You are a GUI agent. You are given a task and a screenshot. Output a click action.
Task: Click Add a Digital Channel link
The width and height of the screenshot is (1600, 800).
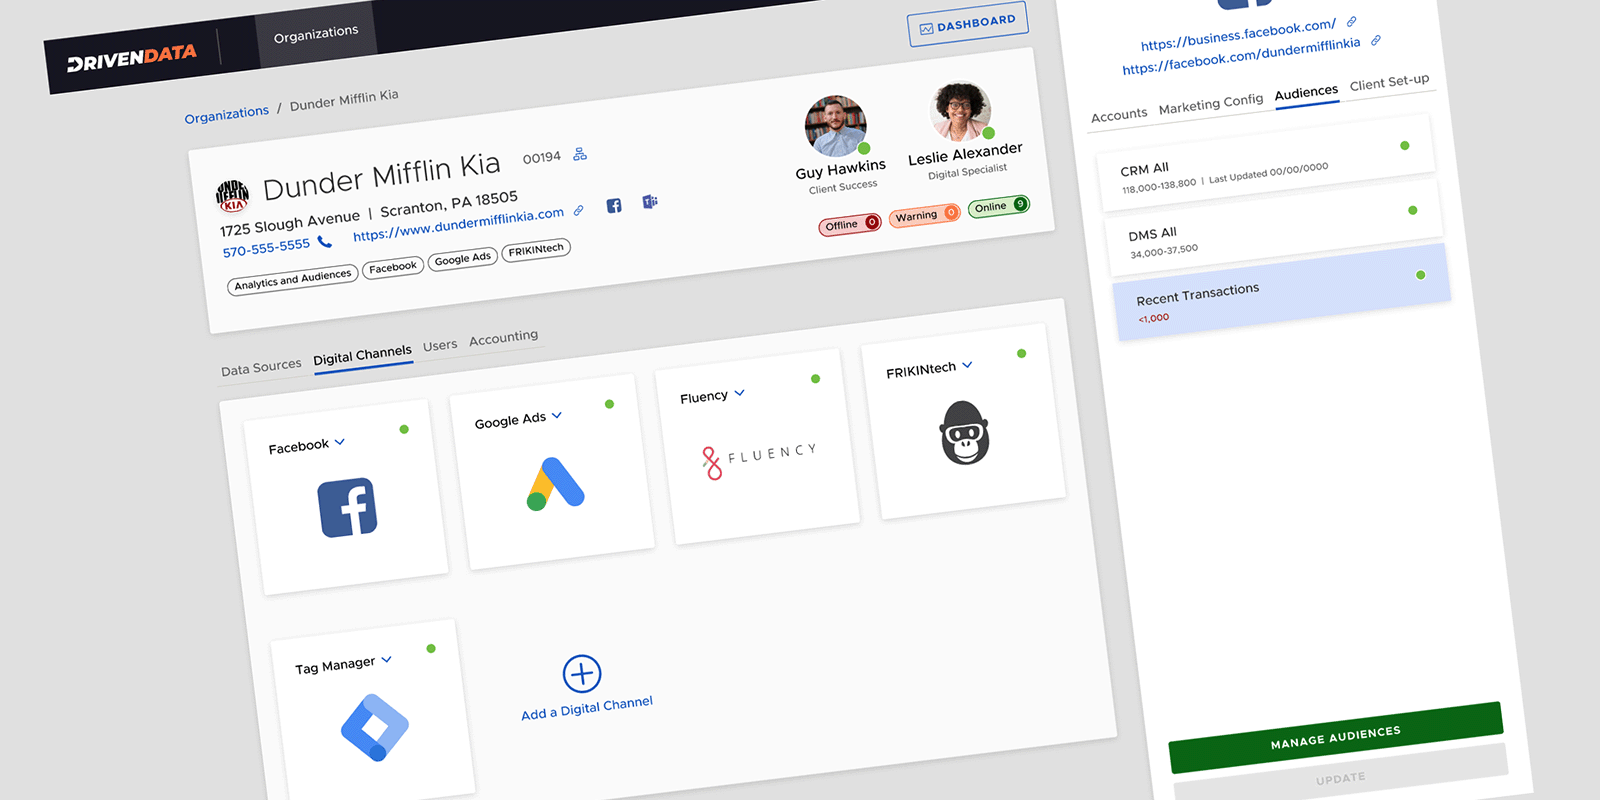click(587, 708)
